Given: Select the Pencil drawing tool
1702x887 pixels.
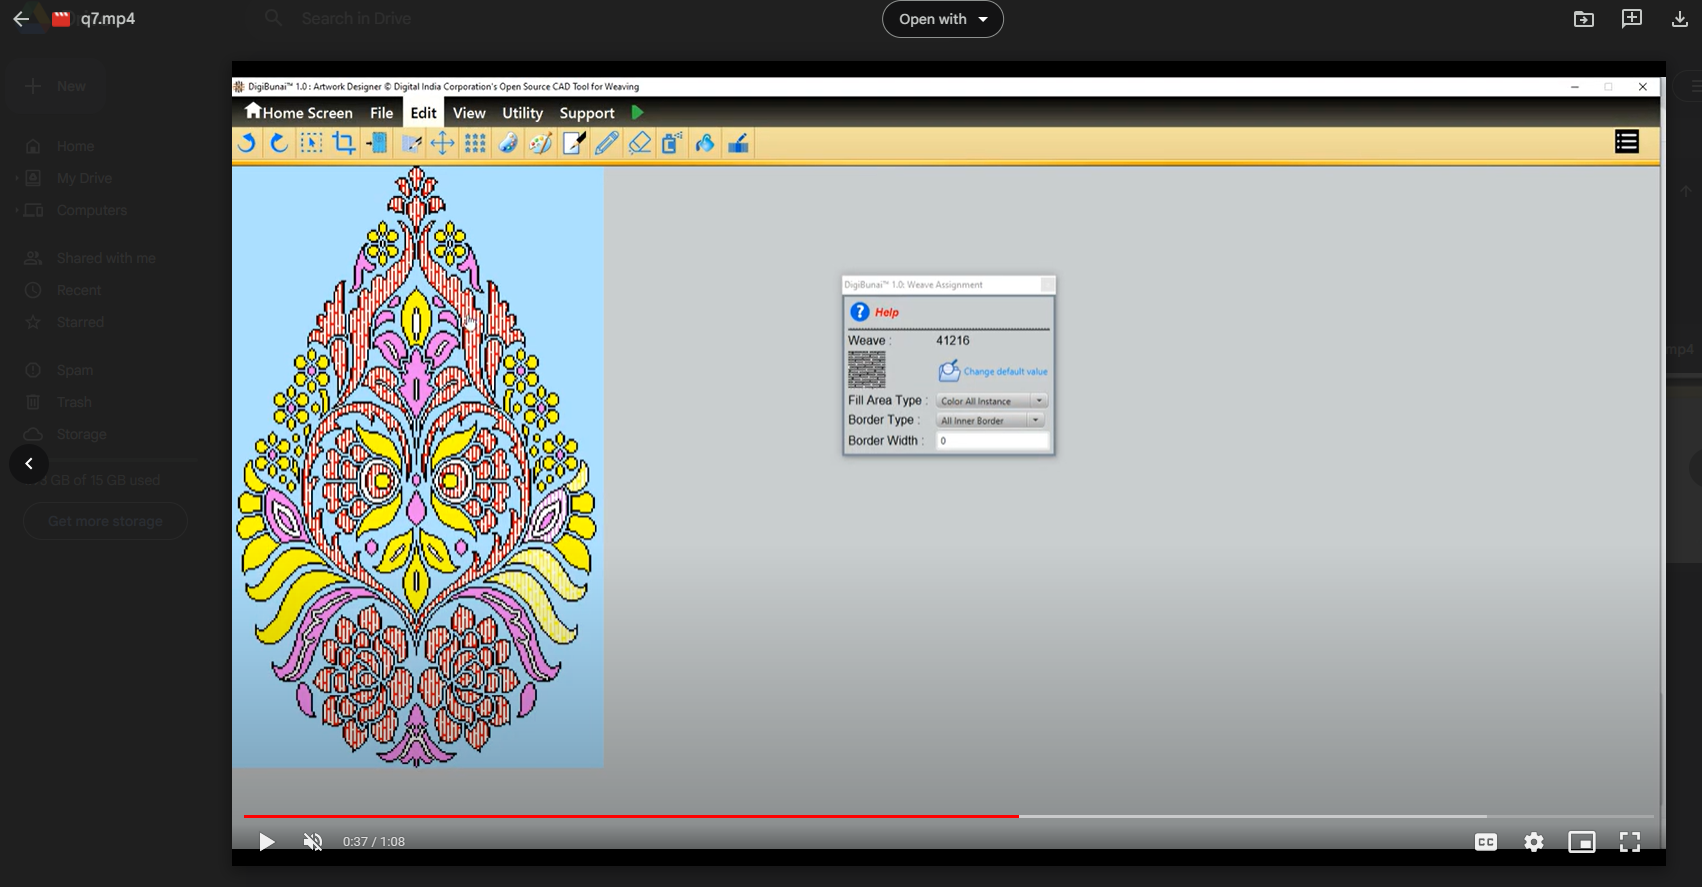Looking at the screenshot, I should click(606, 143).
